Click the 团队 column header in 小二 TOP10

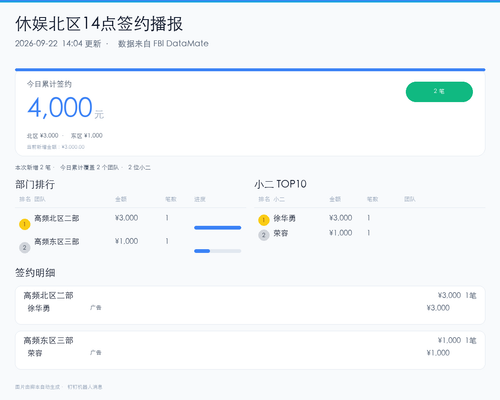tap(410, 199)
